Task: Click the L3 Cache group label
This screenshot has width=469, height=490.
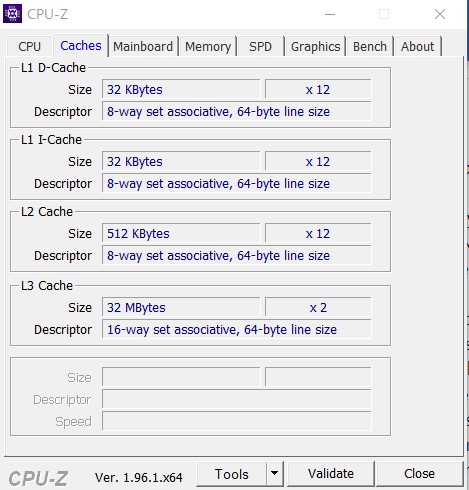Action: (x=47, y=286)
